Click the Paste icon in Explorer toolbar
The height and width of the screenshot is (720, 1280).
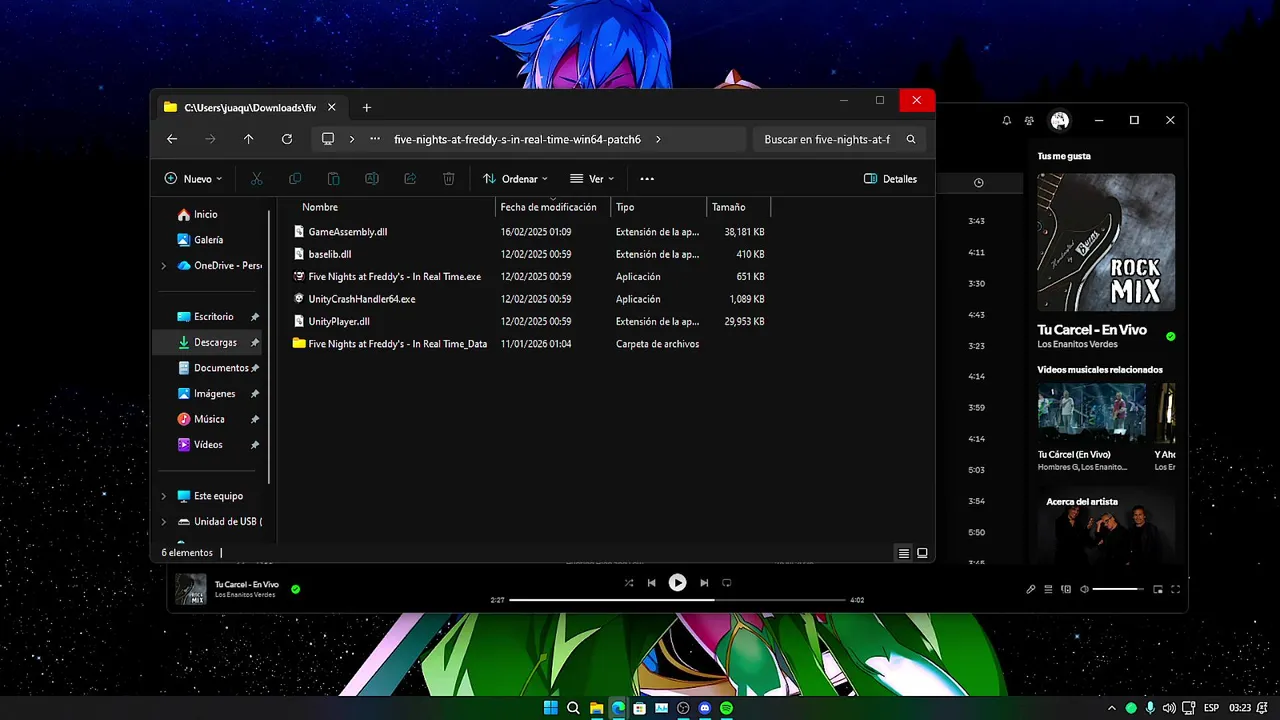point(333,179)
